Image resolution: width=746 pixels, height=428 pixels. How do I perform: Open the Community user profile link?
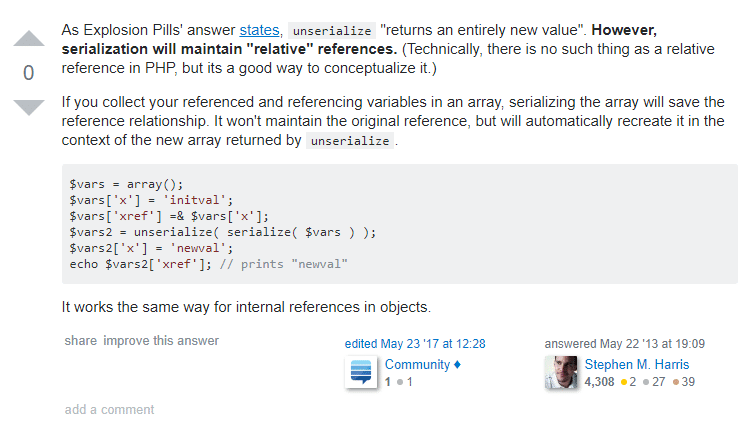click(417, 365)
